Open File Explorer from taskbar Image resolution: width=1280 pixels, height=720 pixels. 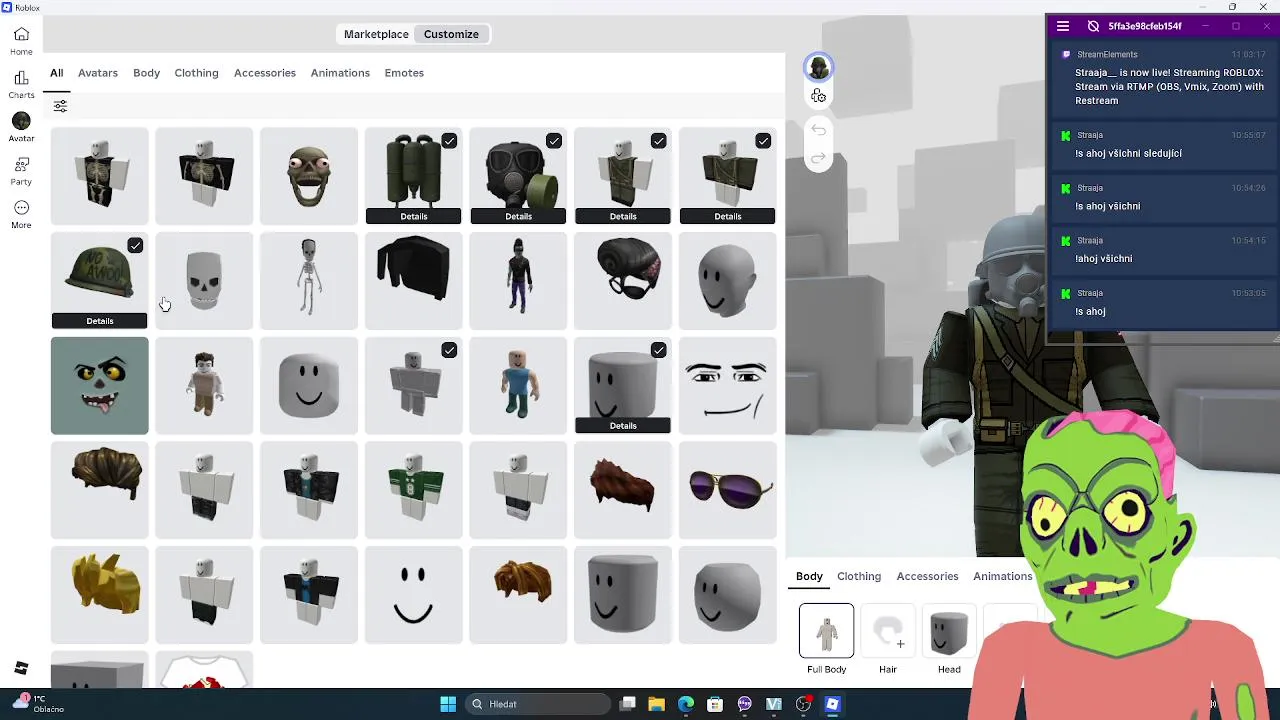[657, 704]
